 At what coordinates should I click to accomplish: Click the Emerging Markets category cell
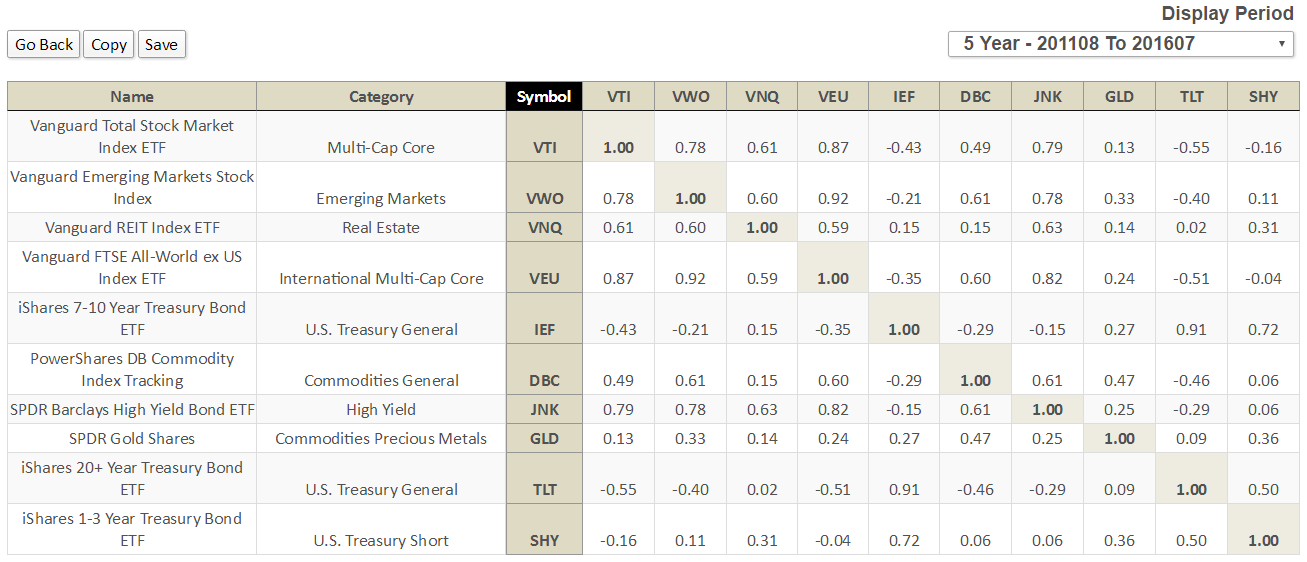pos(381,198)
